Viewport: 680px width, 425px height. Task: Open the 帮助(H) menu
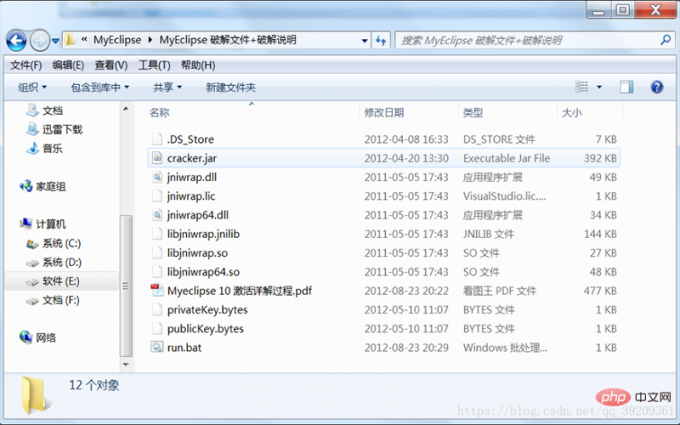(x=198, y=65)
